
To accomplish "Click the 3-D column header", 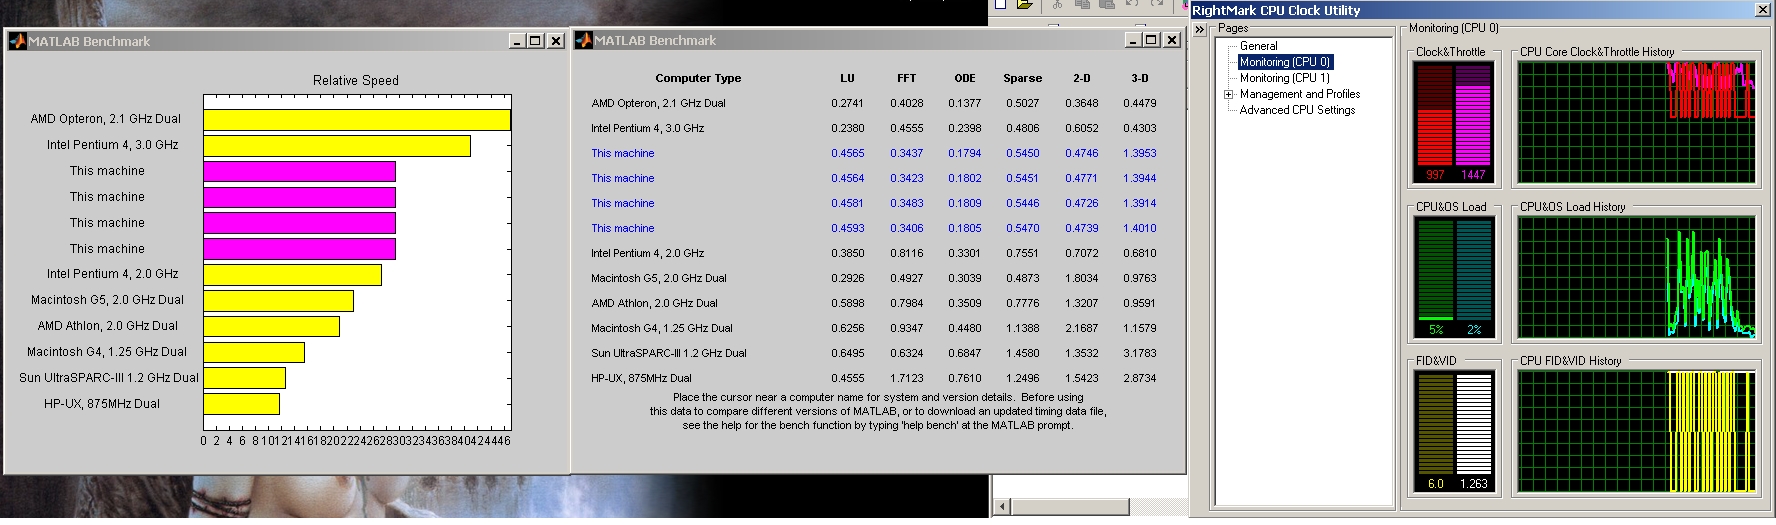I will click(1140, 78).
